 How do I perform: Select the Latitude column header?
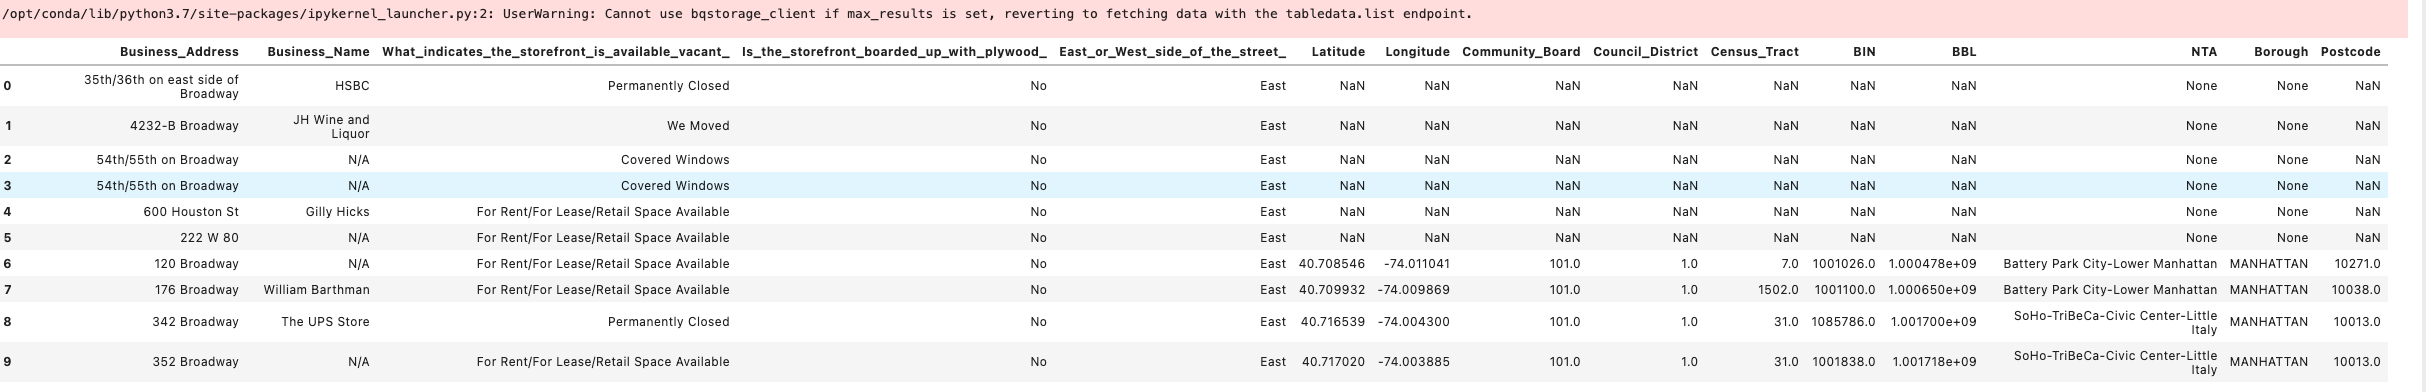1338,52
